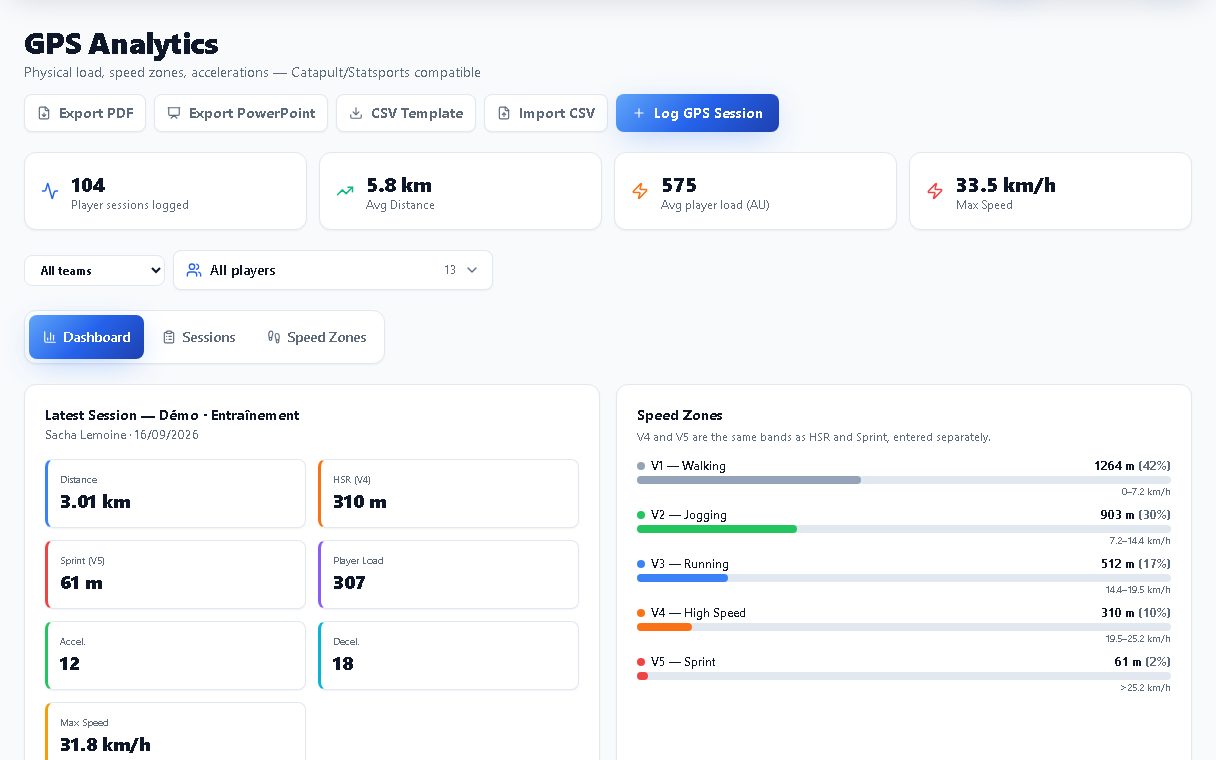Expand the All players selector
1216x760 pixels.
tap(333, 270)
